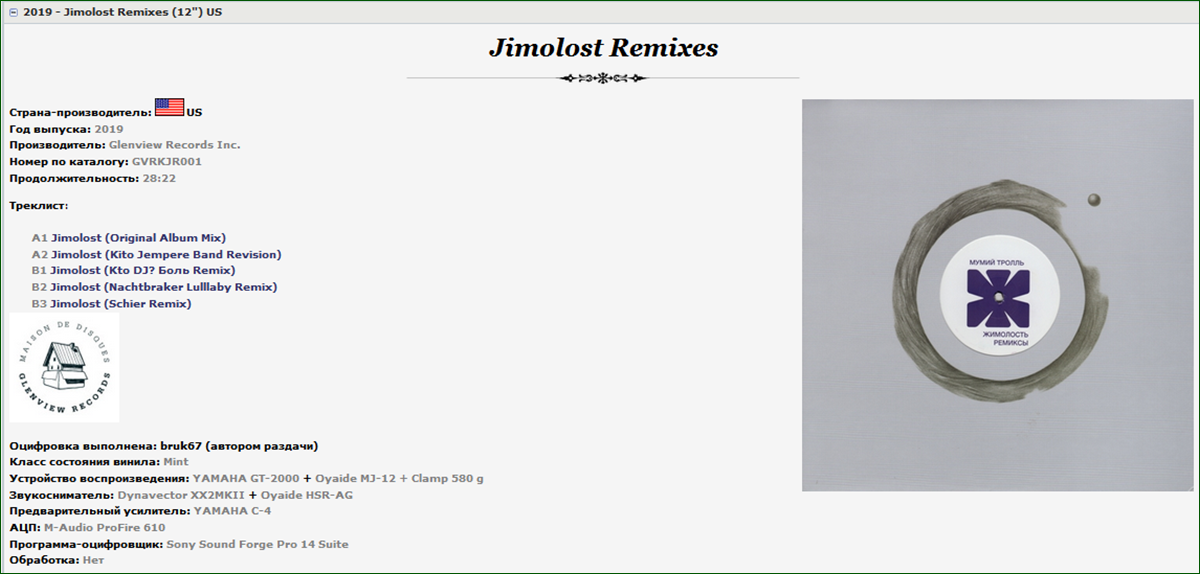Image resolution: width=1200 pixels, height=574 pixels.
Task: Click the producer value 'Glenview Records Inc.'
Action: pos(174,145)
